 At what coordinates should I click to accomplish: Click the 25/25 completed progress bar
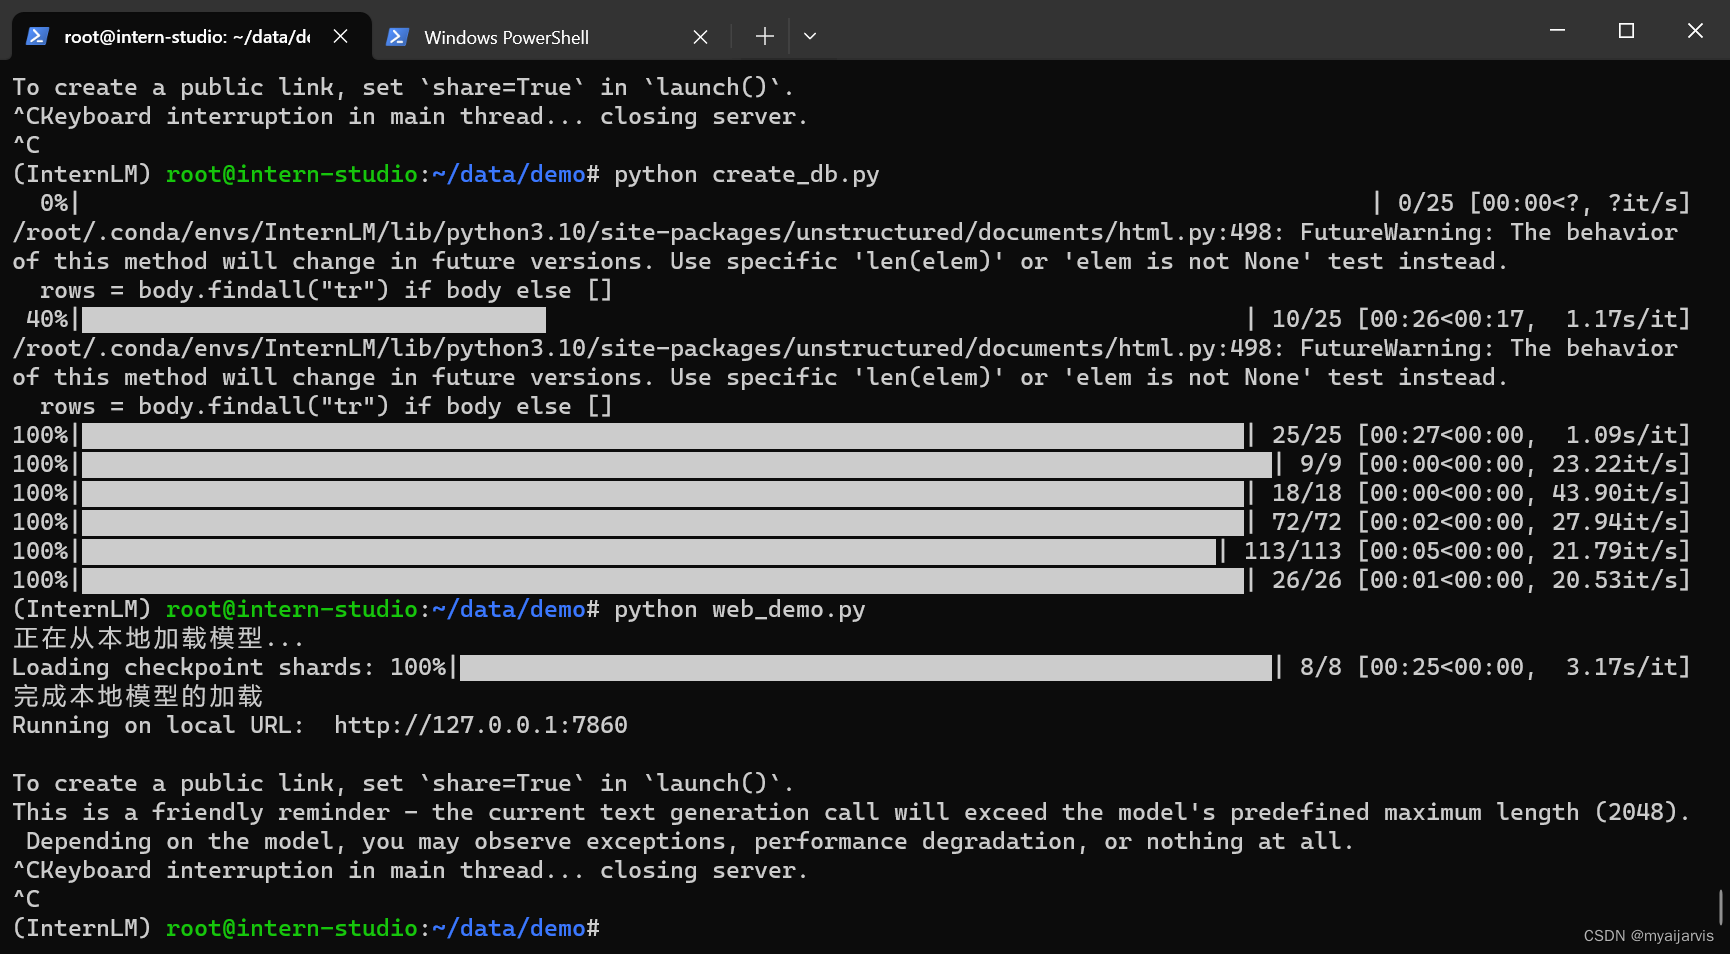663,435
